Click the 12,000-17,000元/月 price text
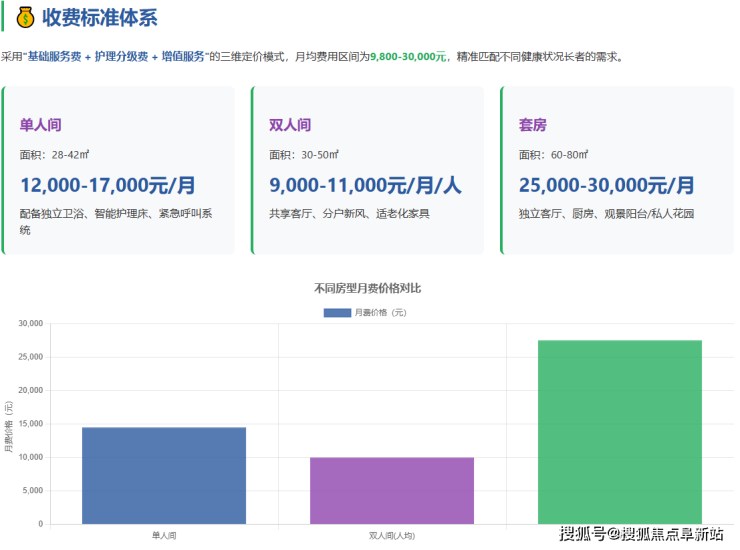 (108, 185)
